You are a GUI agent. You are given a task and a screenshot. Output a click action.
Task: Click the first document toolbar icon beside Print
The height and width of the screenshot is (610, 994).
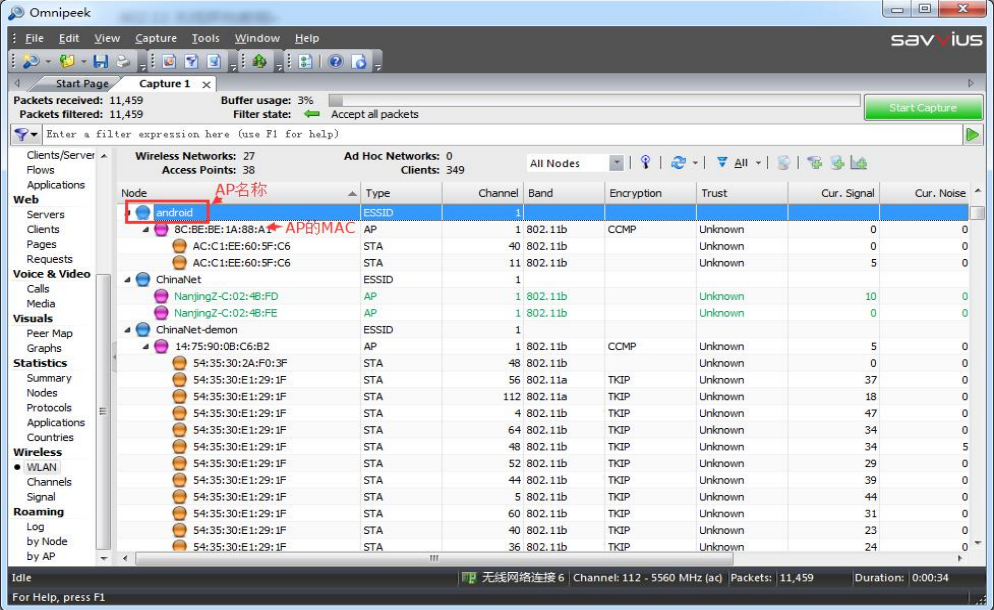click(x=169, y=62)
